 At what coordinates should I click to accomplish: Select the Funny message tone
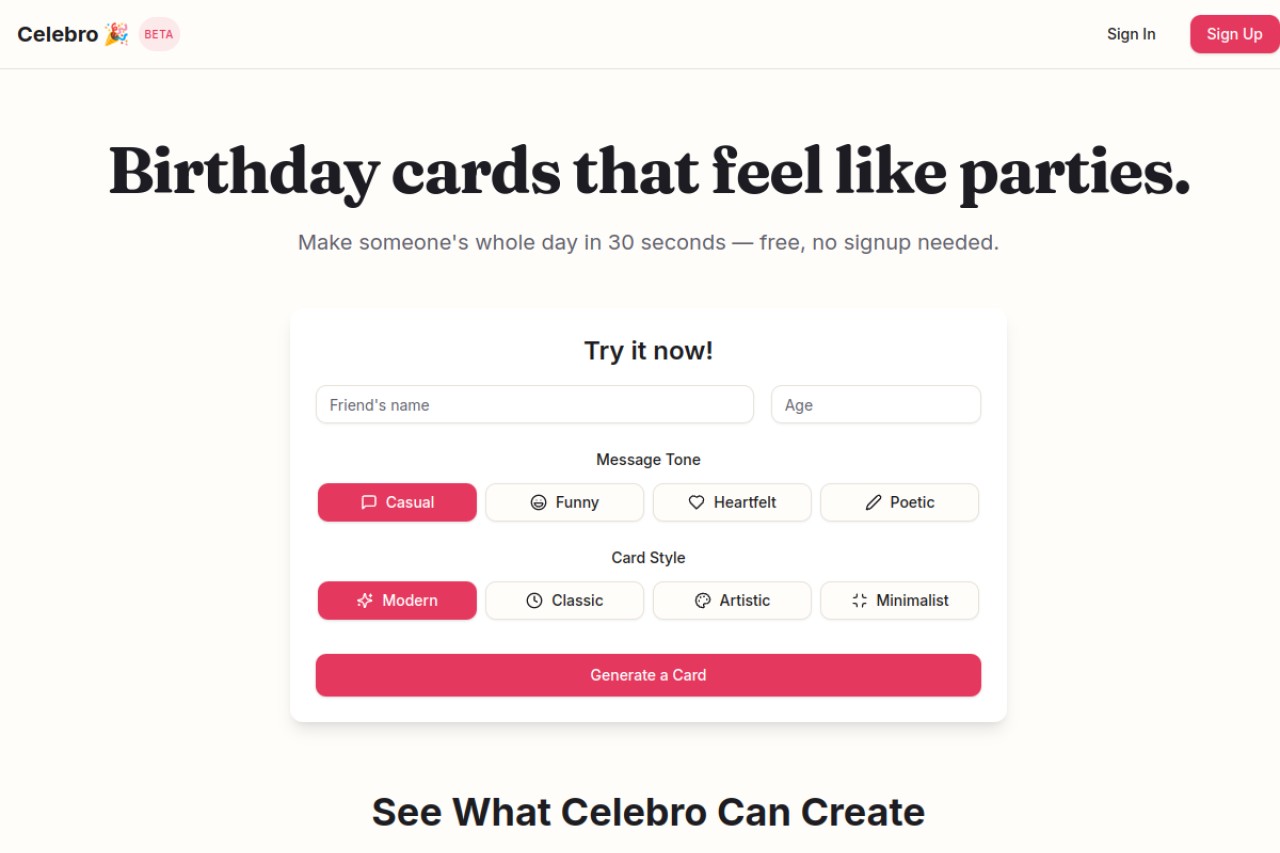point(565,502)
